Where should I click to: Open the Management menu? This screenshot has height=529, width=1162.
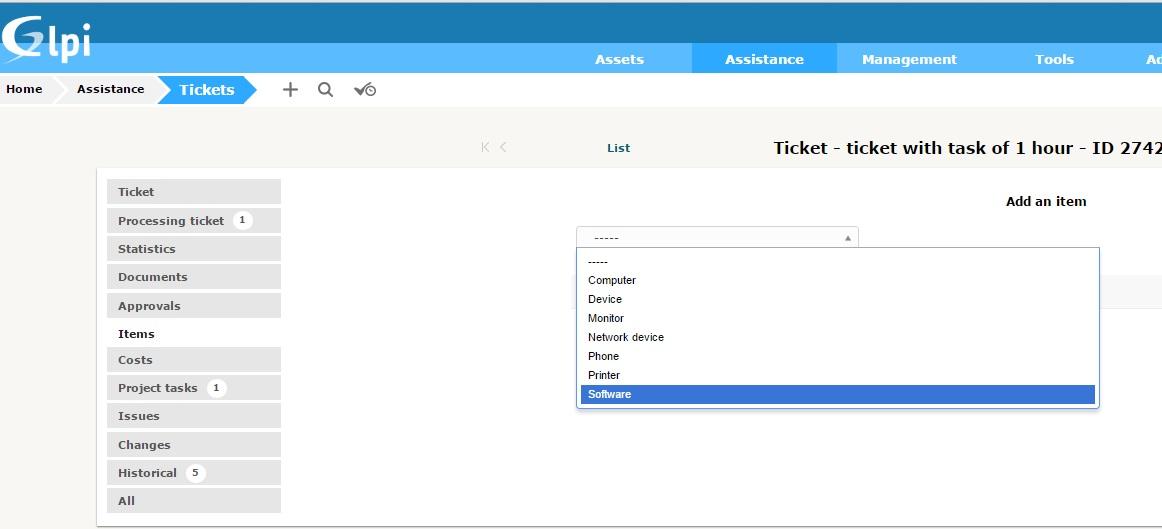click(x=909, y=59)
